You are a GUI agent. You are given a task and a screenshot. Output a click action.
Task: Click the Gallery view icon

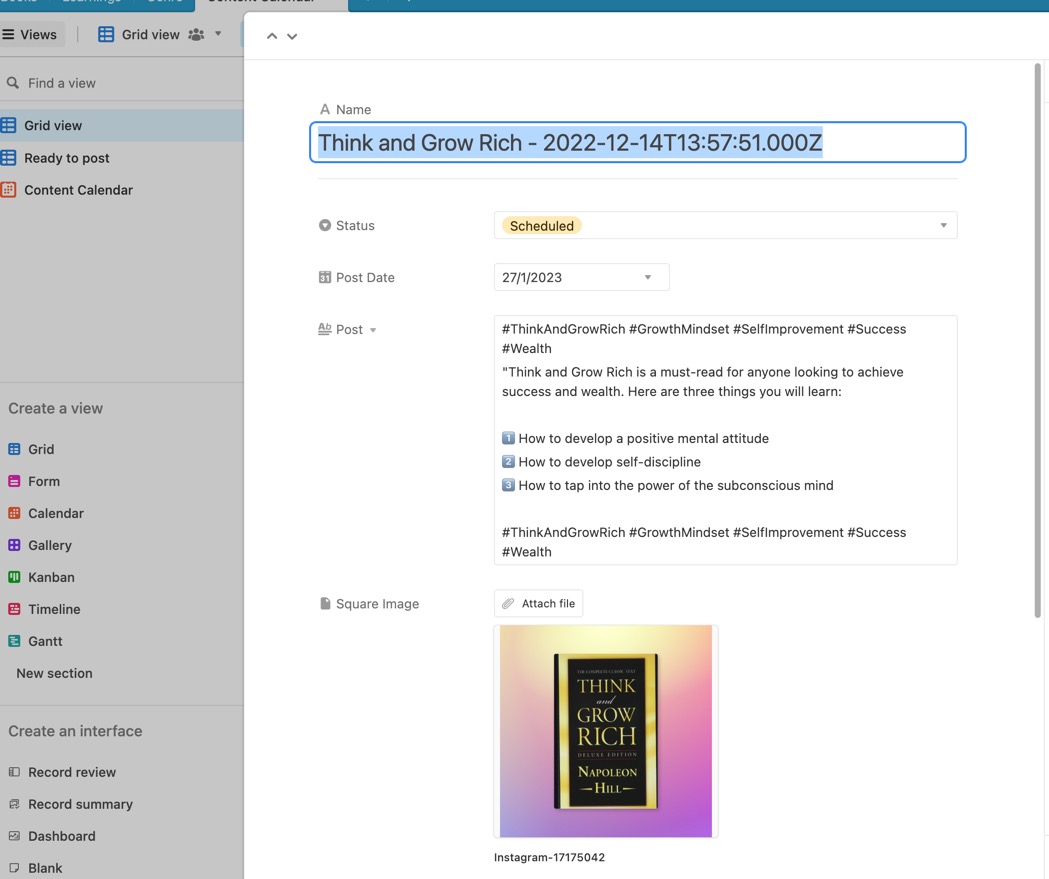[x=14, y=545]
